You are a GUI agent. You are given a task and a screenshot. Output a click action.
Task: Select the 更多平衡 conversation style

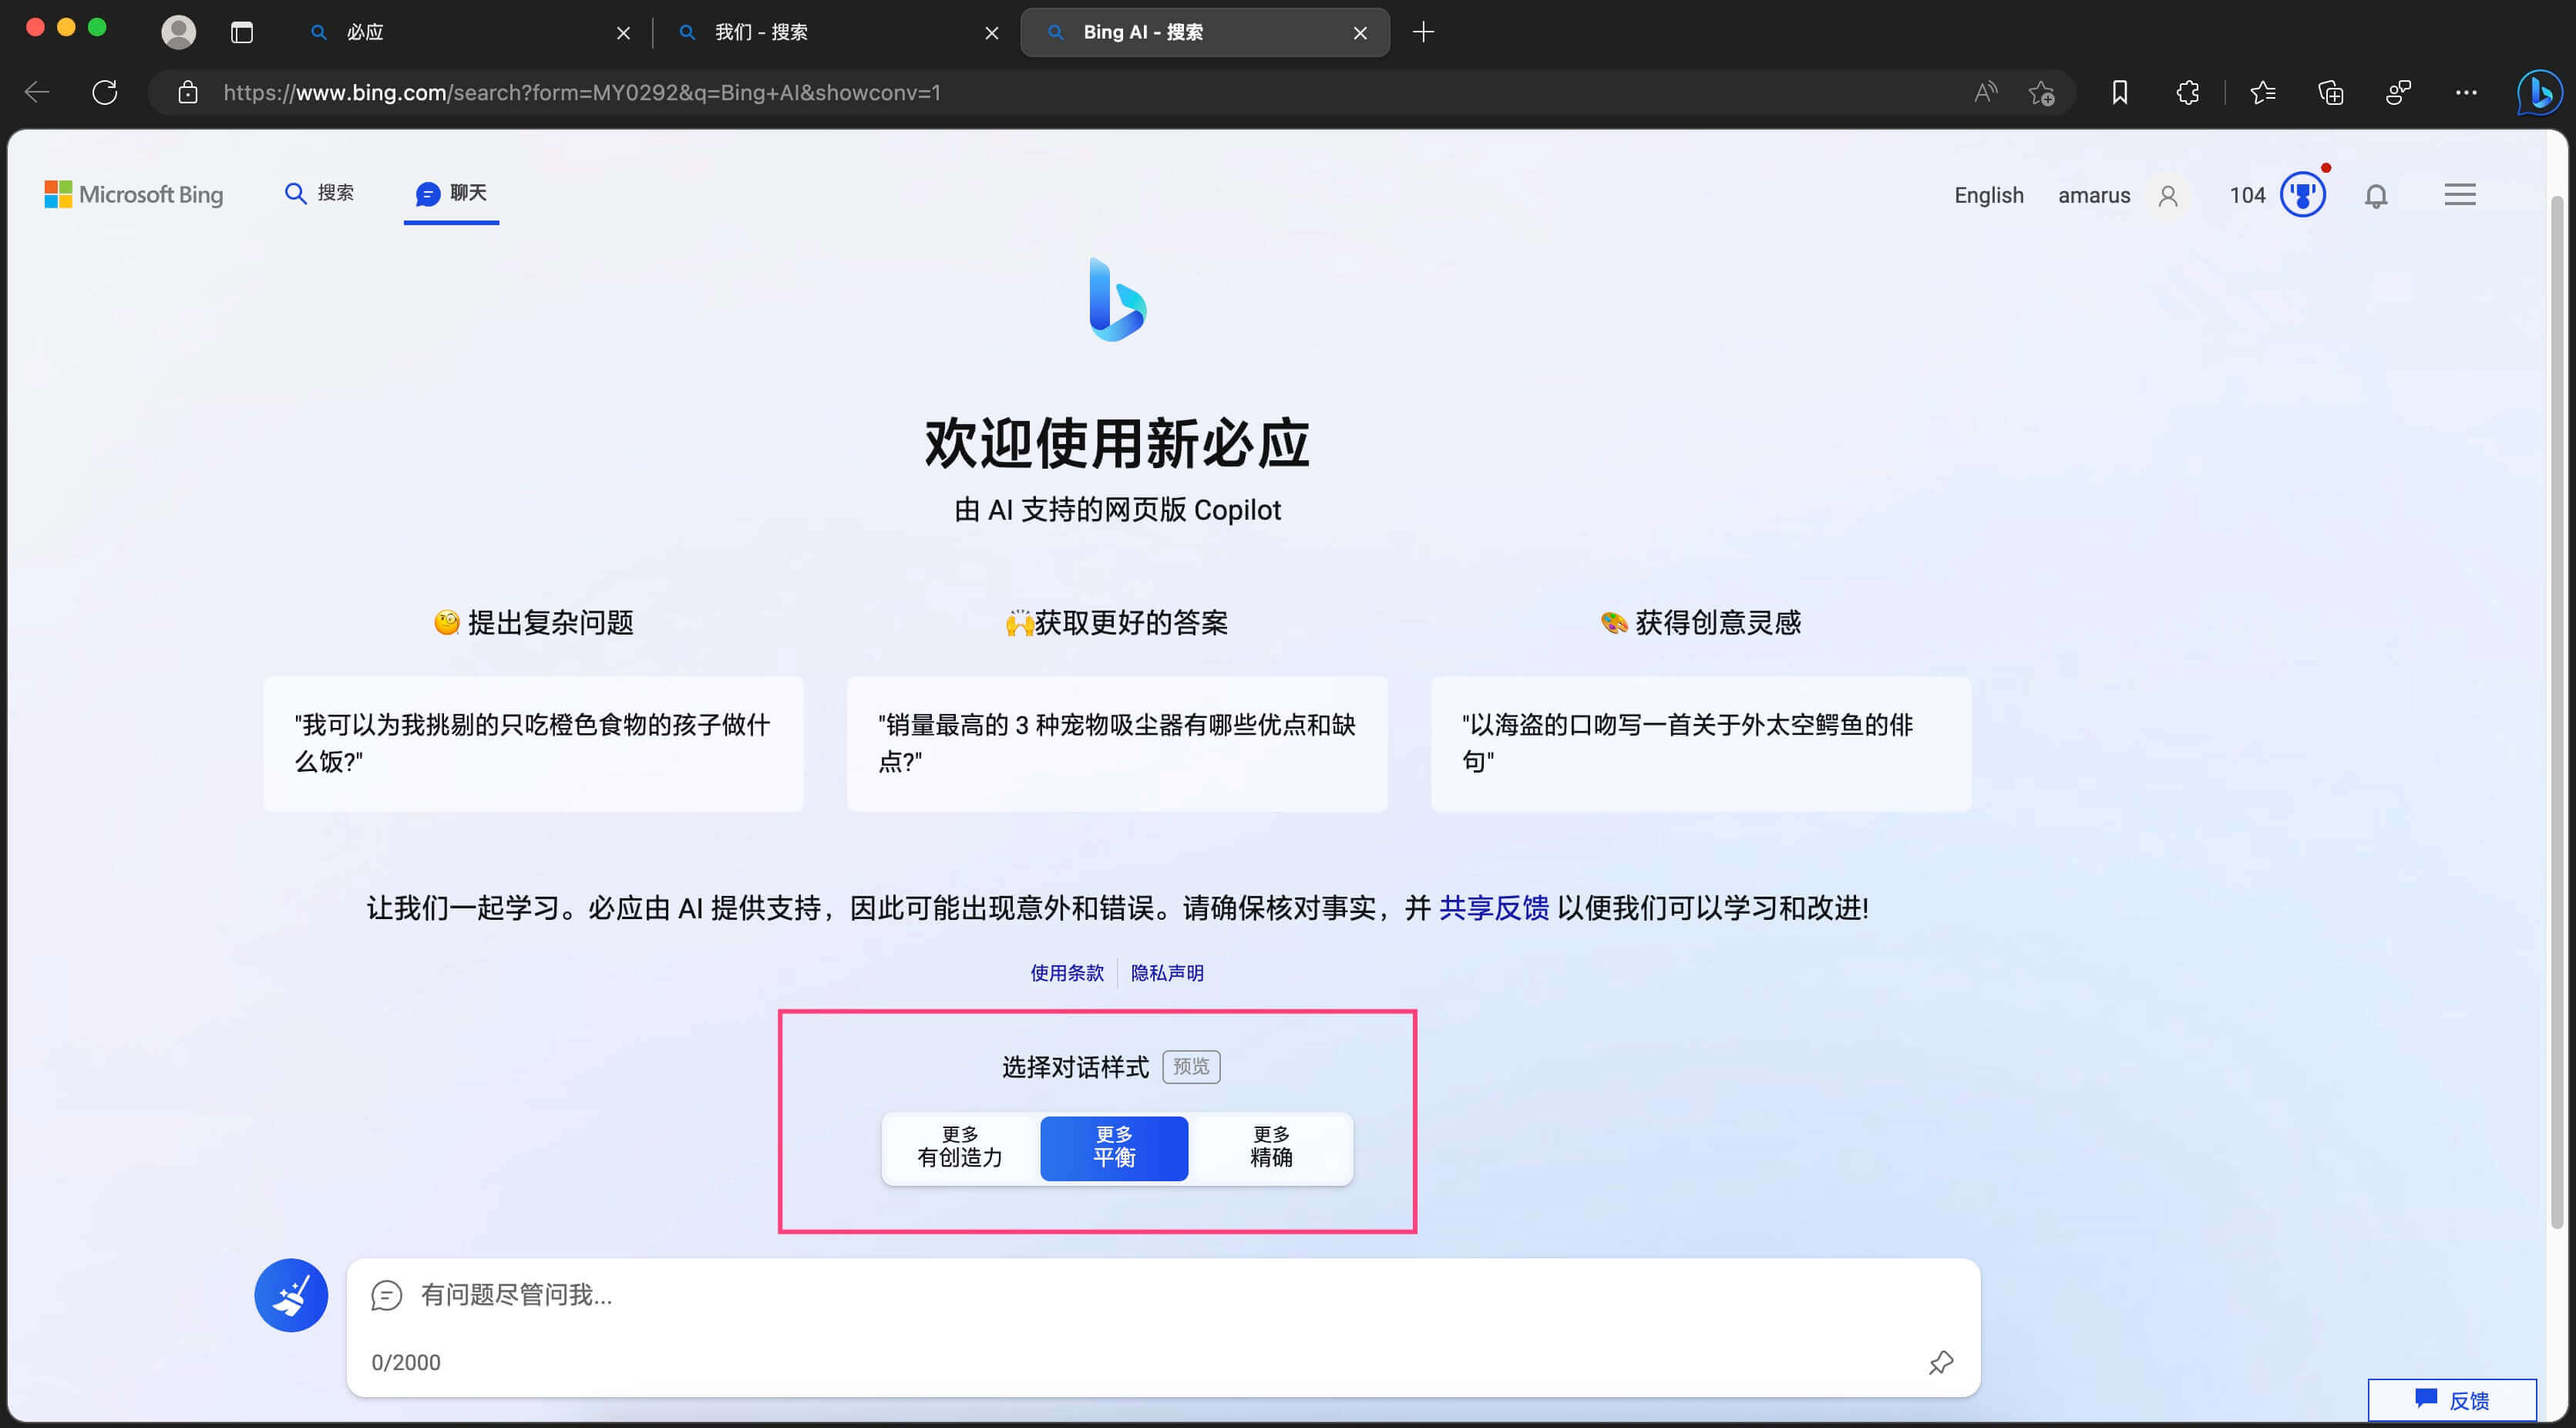1114,1147
